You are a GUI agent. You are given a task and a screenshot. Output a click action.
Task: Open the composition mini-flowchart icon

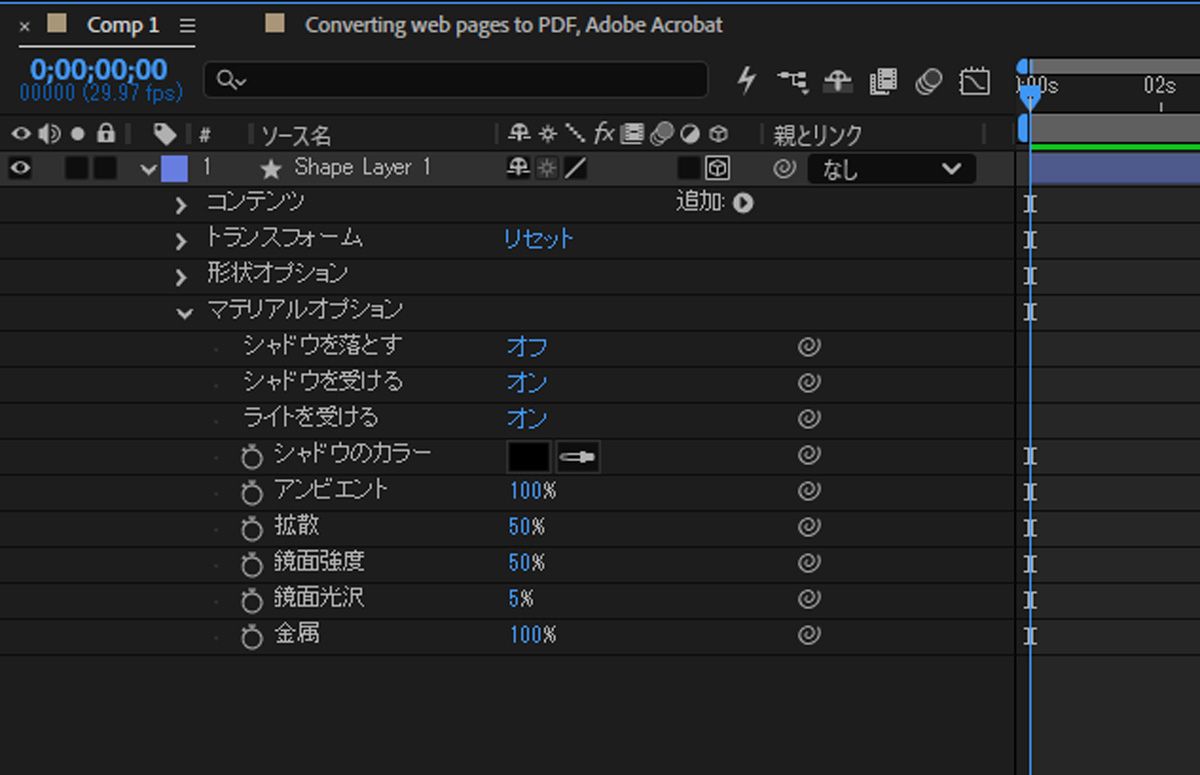tap(791, 81)
